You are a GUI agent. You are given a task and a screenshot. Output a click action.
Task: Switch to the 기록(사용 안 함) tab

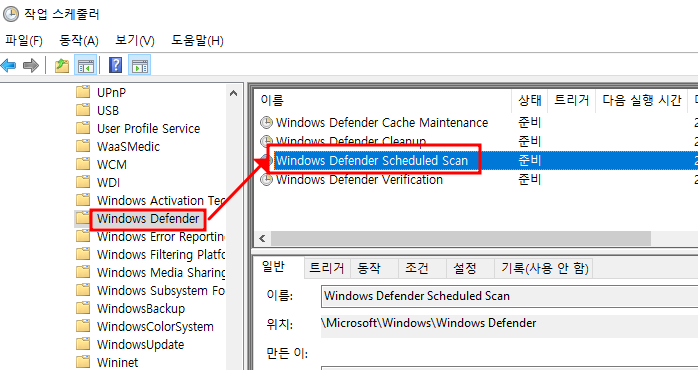click(545, 268)
